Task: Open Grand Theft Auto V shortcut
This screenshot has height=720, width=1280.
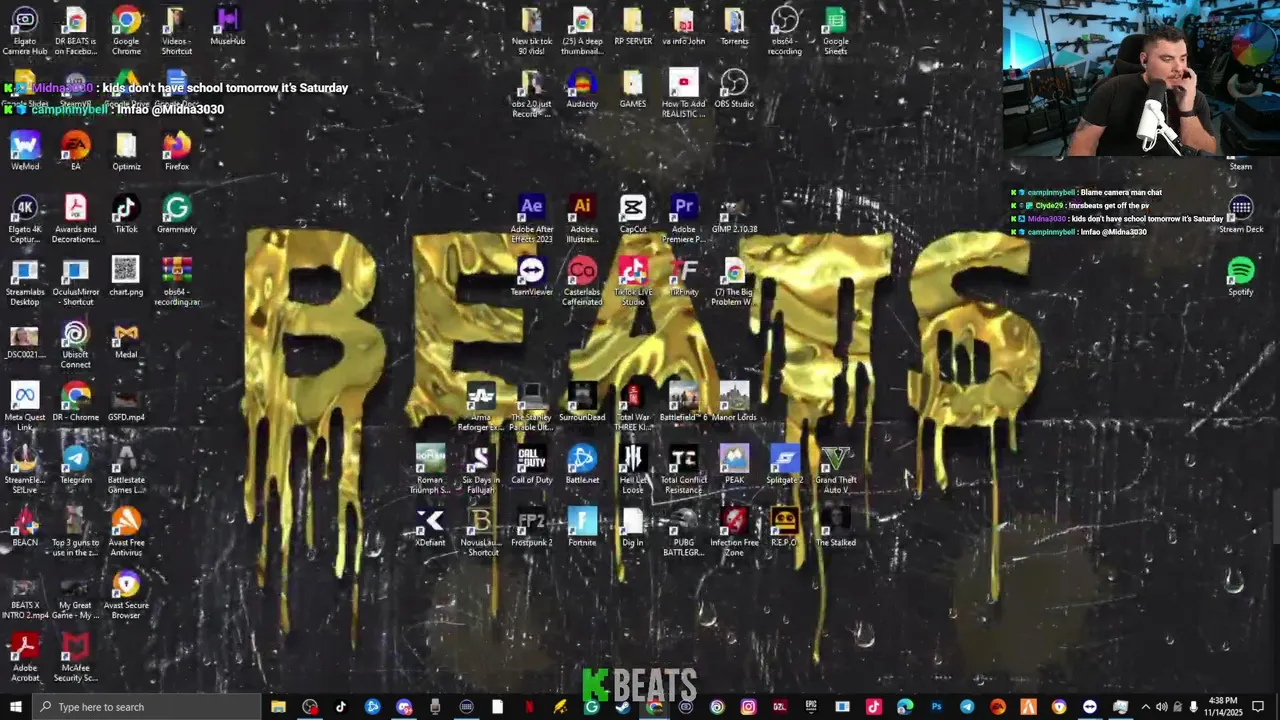Action: click(836, 470)
